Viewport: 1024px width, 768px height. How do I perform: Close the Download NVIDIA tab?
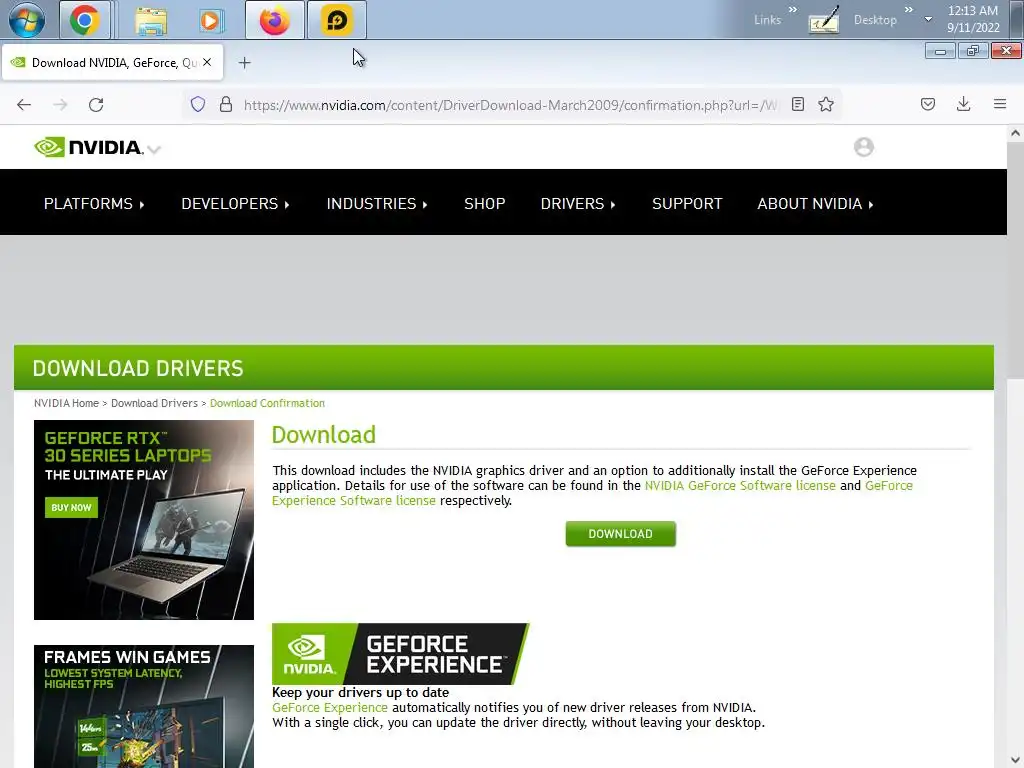pyautogui.click(x=207, y=62)
